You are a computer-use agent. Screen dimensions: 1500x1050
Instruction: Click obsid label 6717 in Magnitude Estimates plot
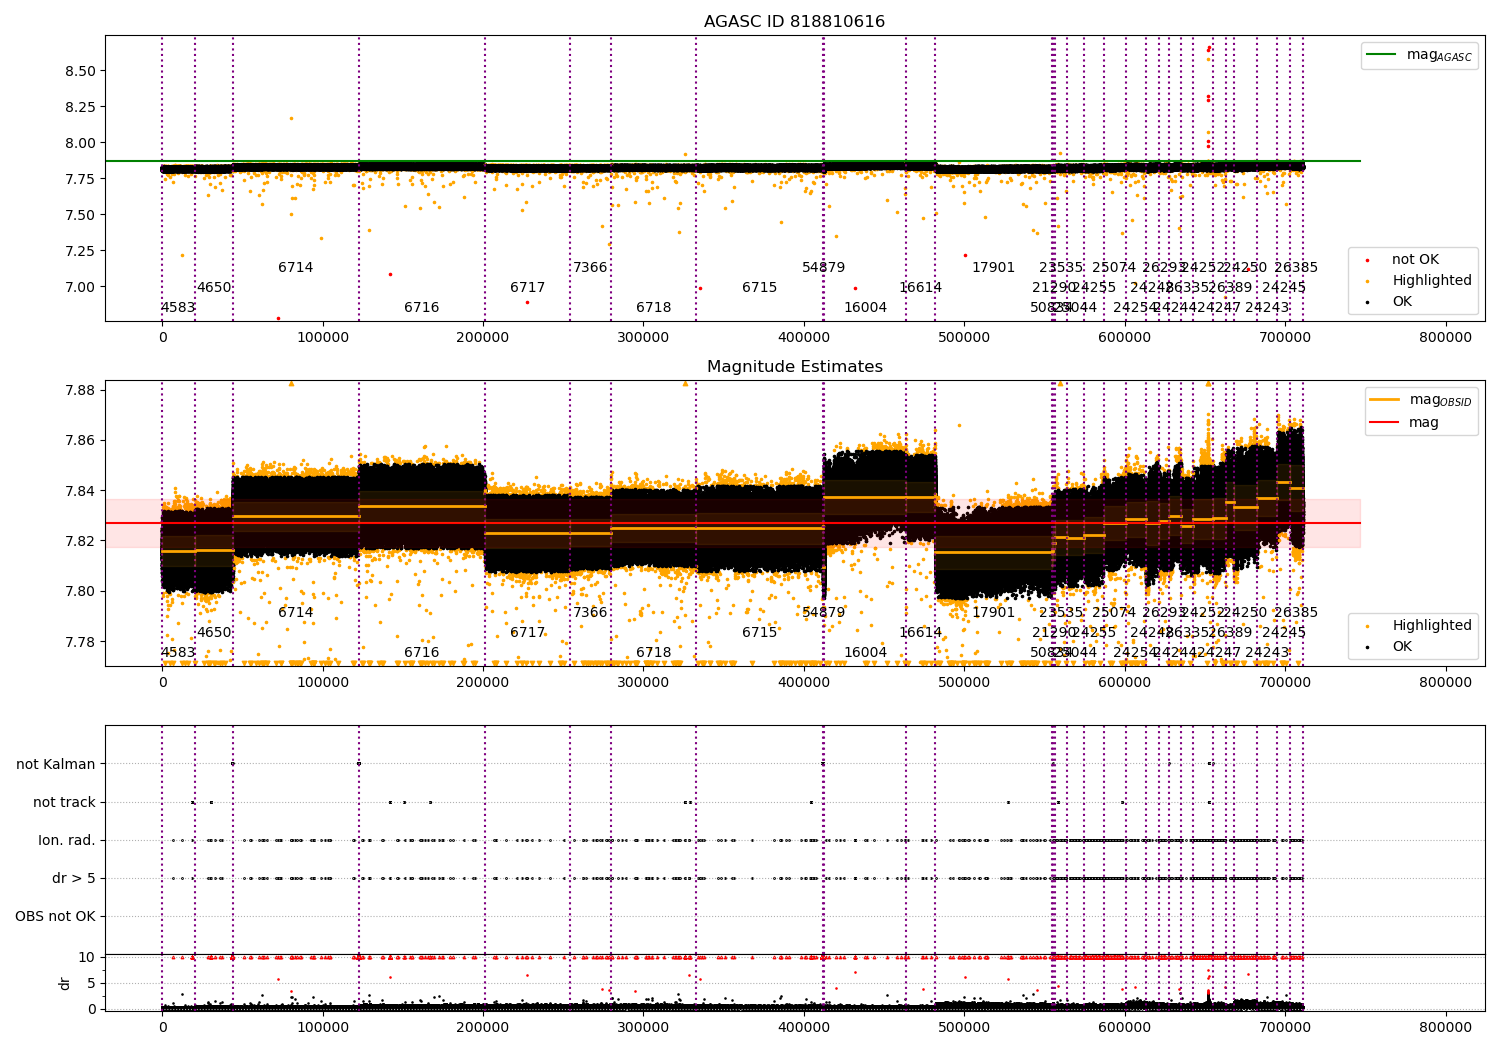[x=528, y=633]
